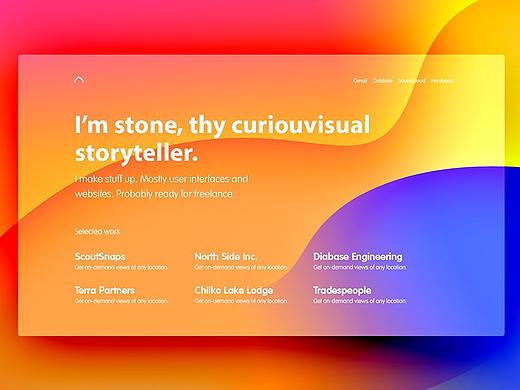Open the Tradespeople project

[x=342, y=290]
